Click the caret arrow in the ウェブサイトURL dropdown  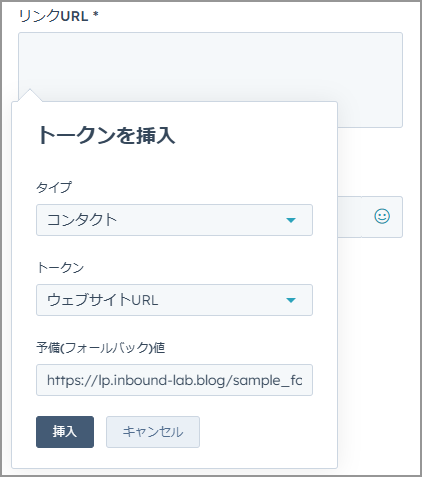coord(291,300)
